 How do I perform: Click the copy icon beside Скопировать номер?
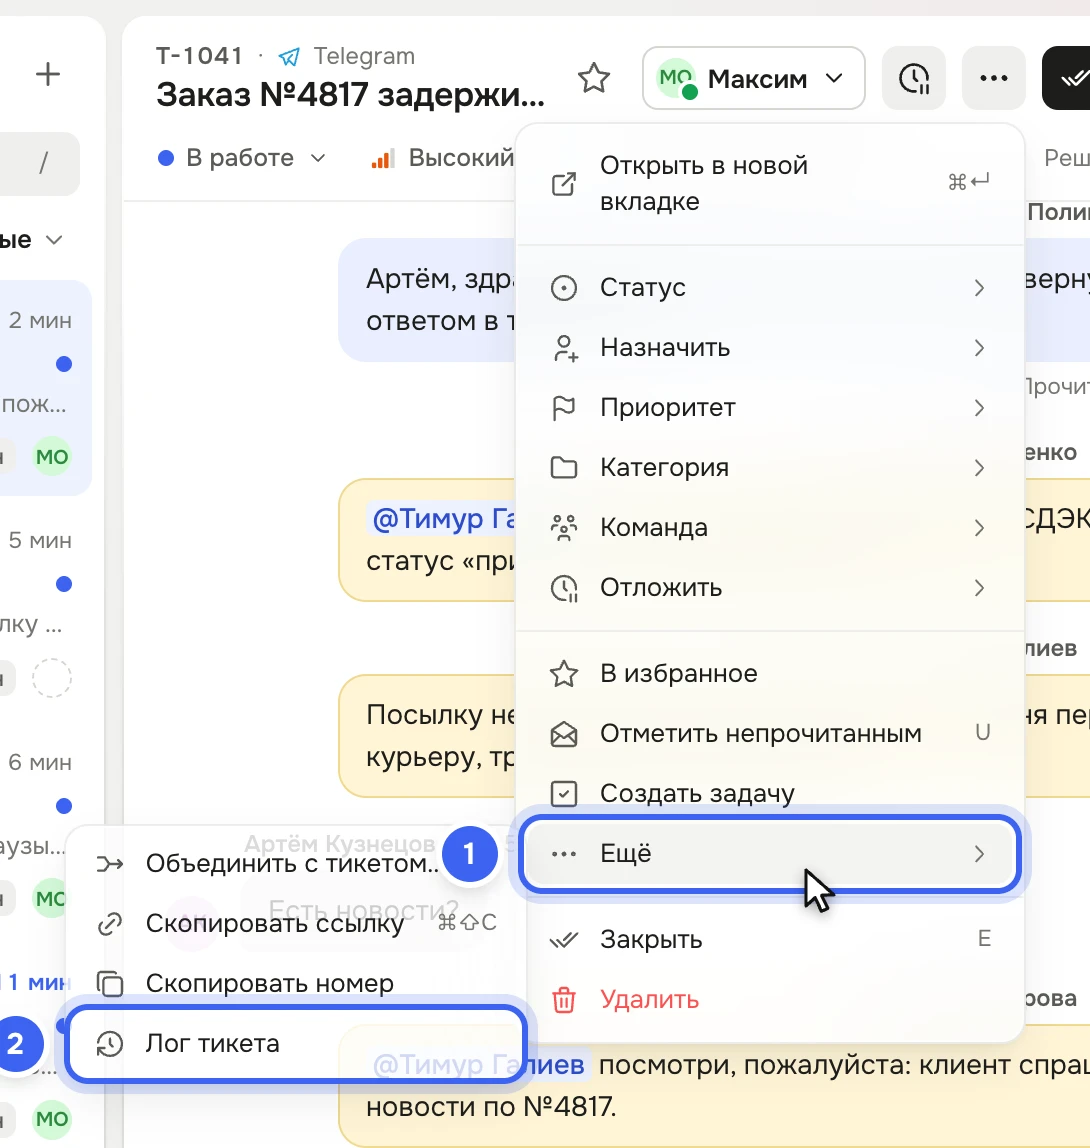coord(110,984)
